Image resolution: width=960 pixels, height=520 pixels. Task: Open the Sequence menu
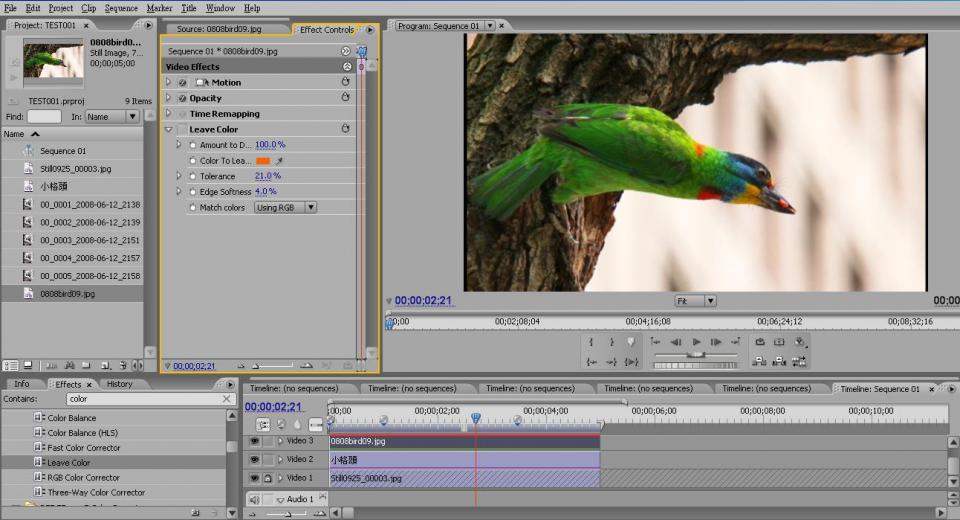pos(121,7)
